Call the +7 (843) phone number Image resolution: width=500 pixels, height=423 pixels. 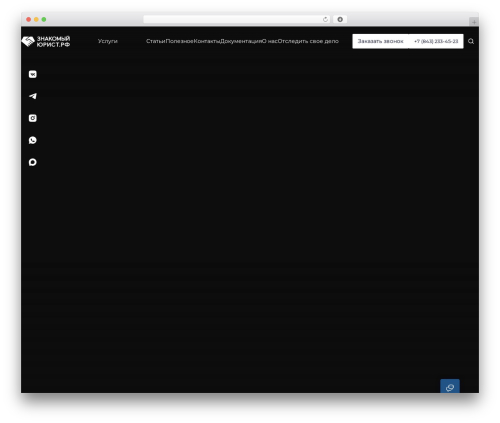click(x=436, y=41)
